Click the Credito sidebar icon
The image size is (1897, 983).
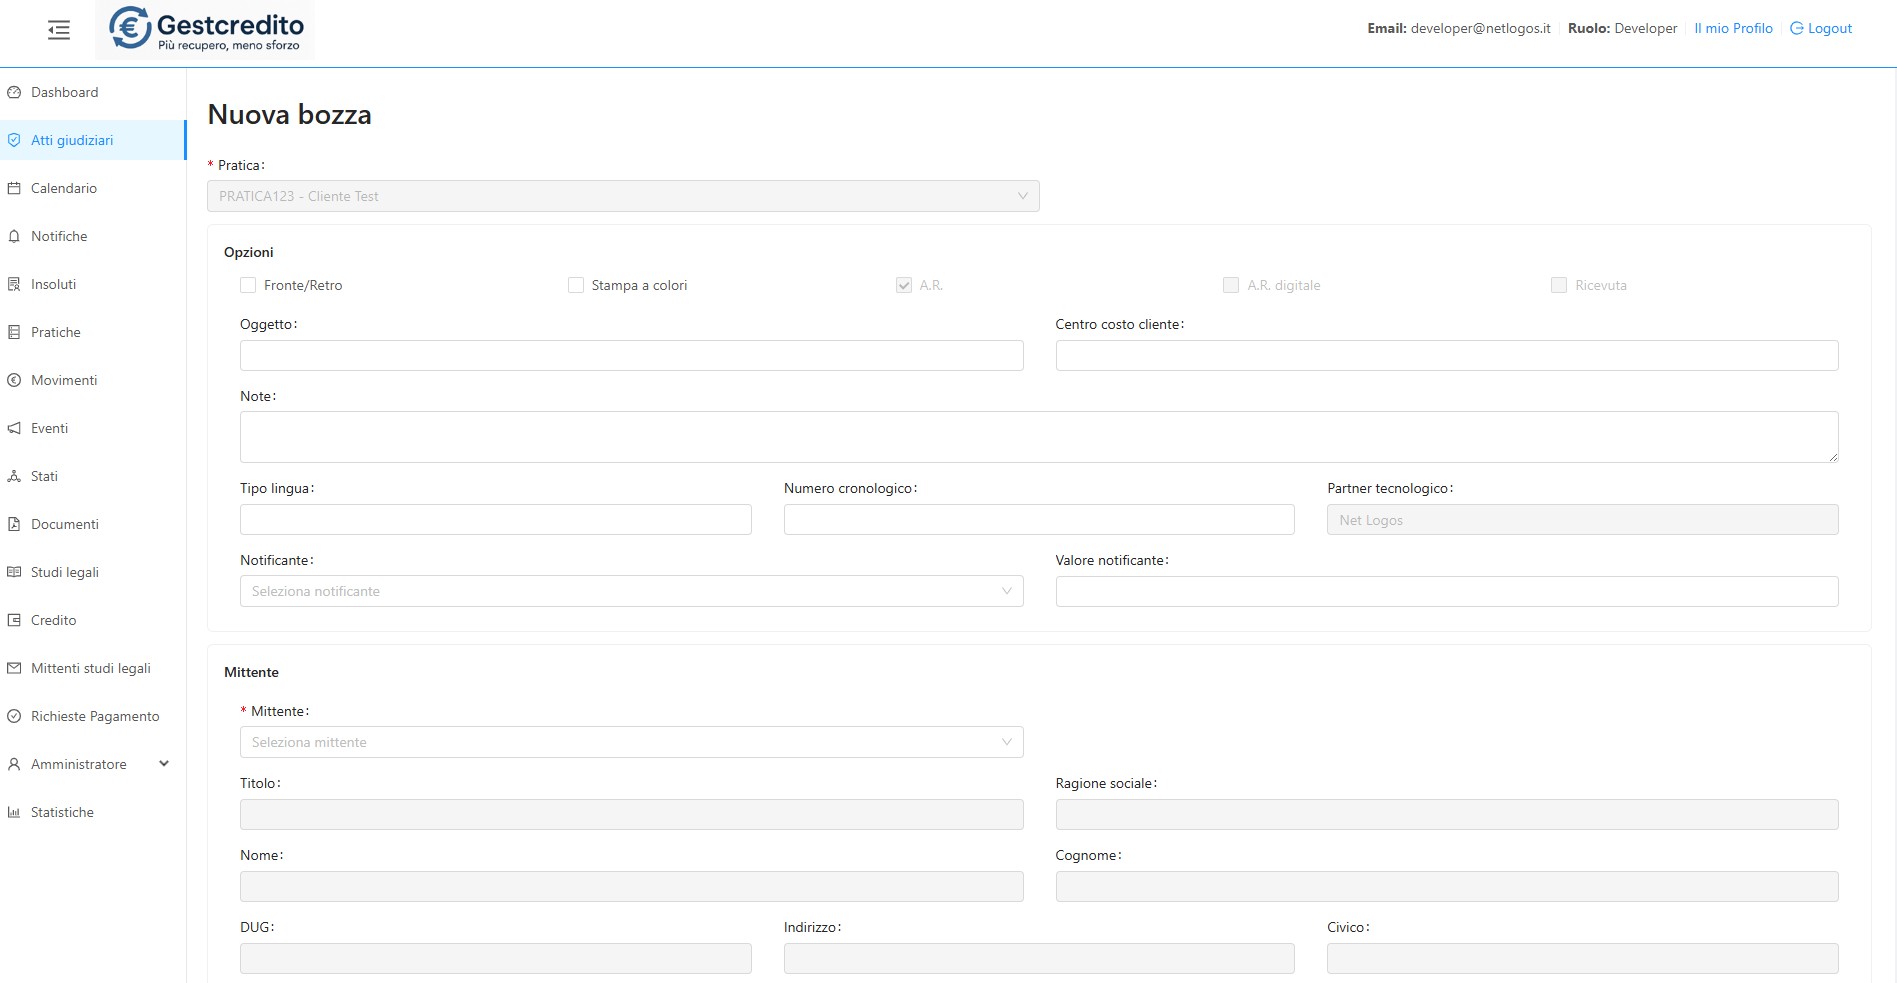click(x=14, y=620)
